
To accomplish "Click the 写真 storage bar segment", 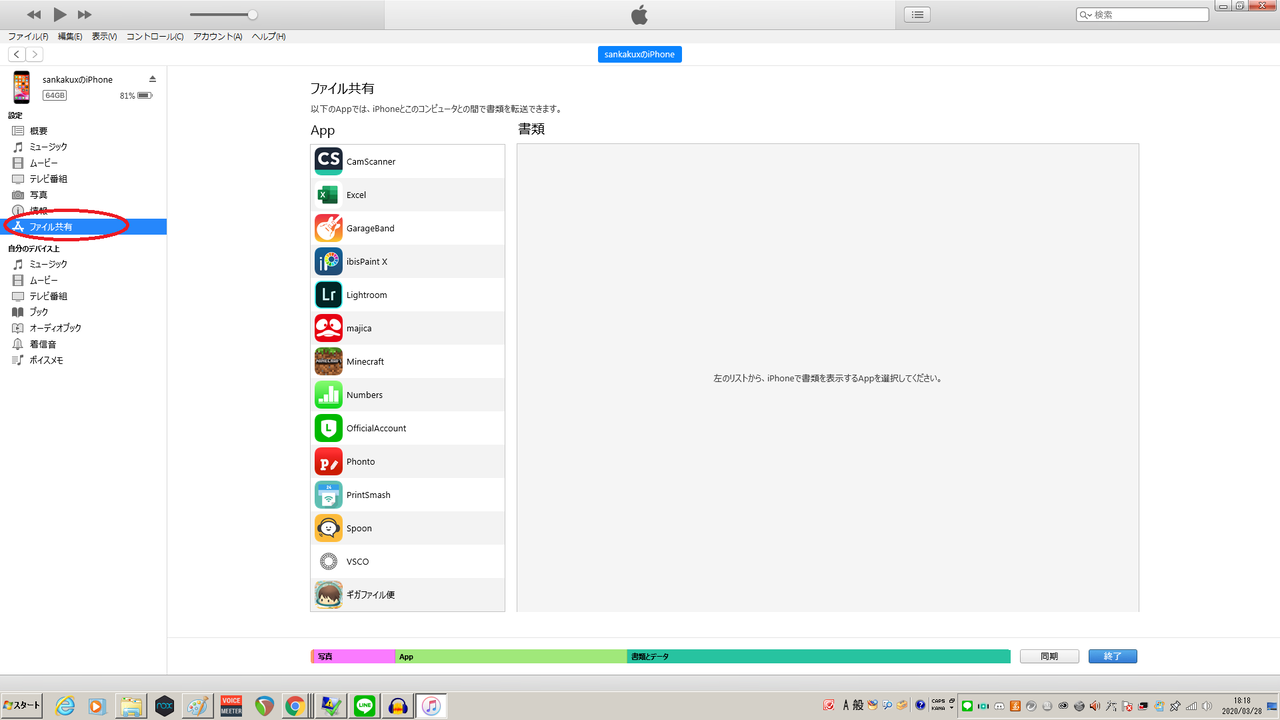I will click(353, 656).
